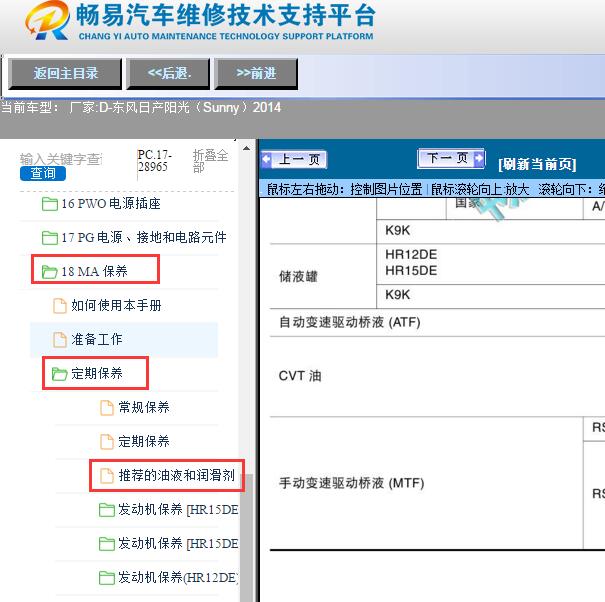The height and width of the screenshot is (602, 605).
Task: Click document icon of 定期保养 page
Action: tap(107, 441)
